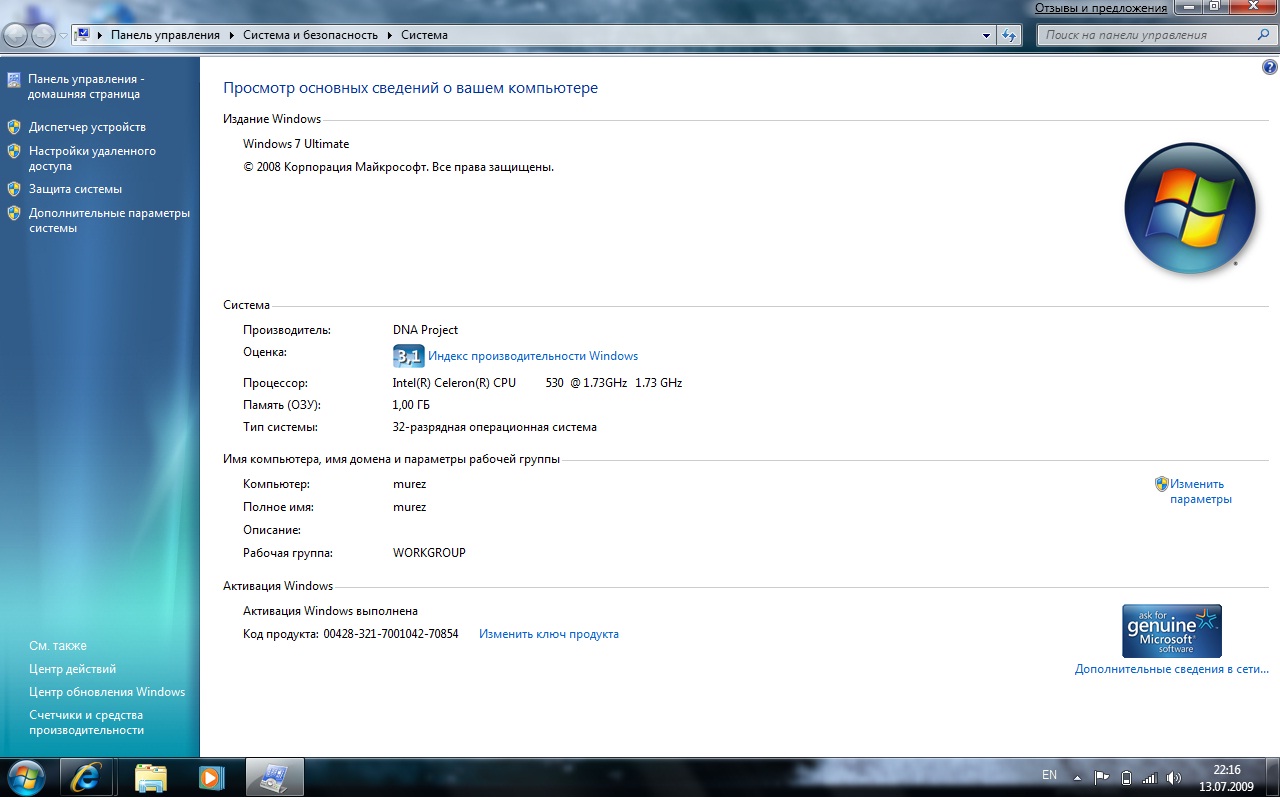Click Изменить параметры link
Screen dimensions: 1280x800
click(1200, 491)
